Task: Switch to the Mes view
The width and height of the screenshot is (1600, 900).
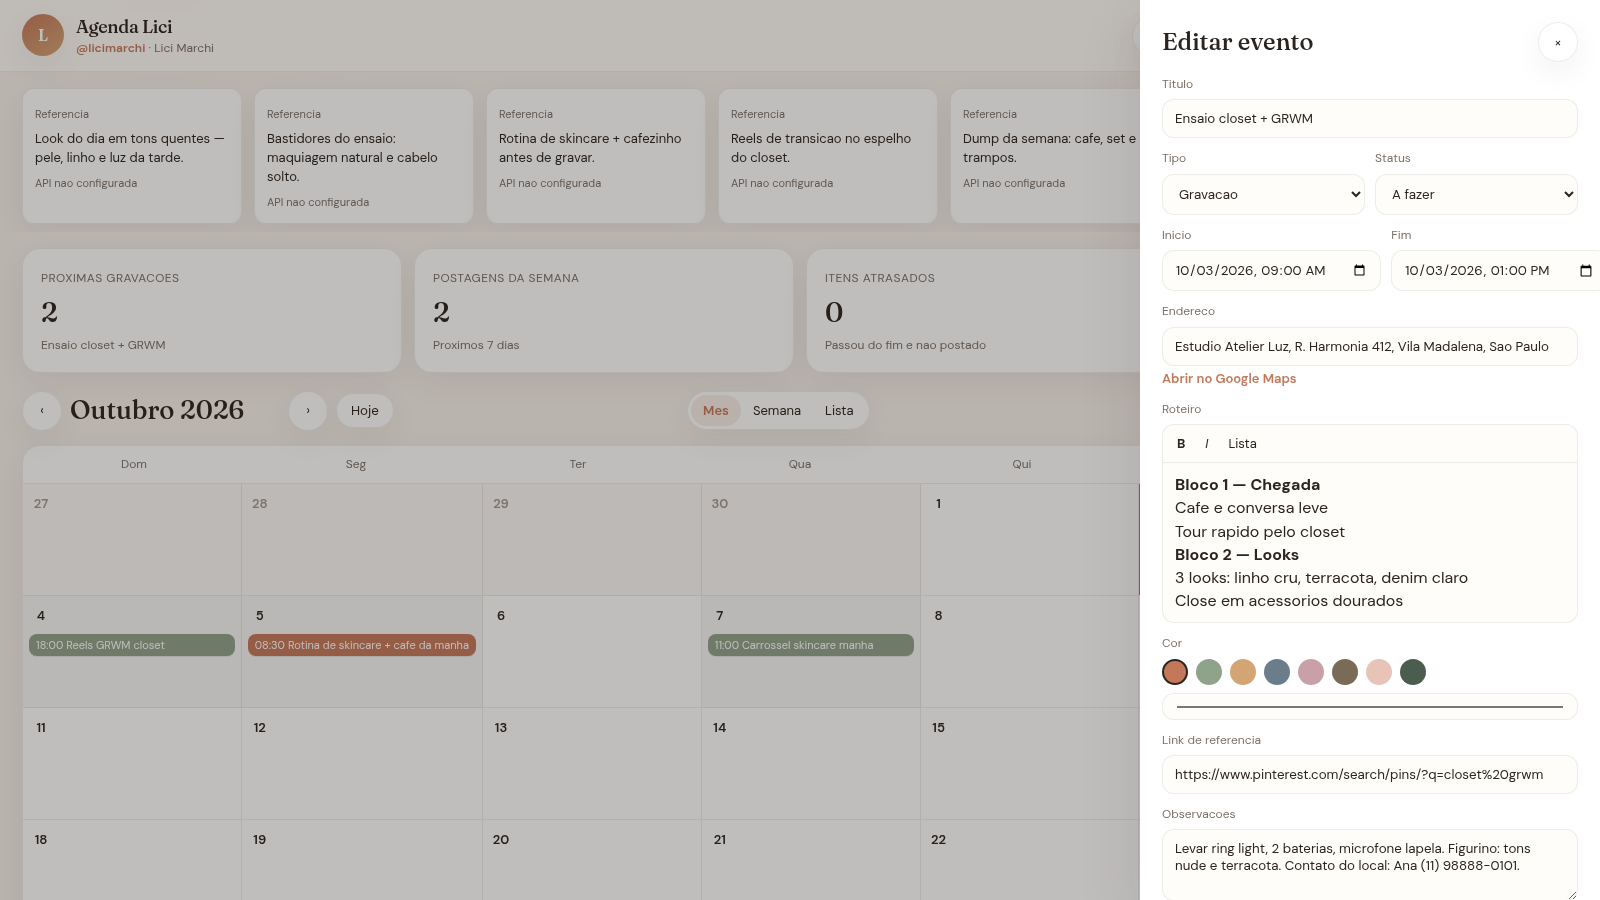Action: 715,411
